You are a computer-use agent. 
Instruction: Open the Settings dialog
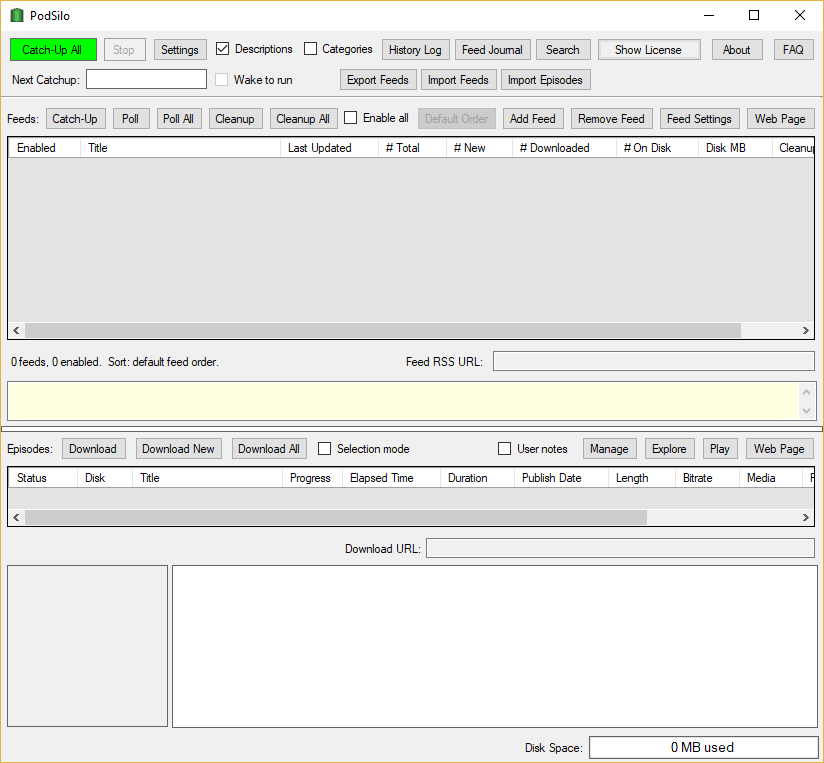(180, 50)
